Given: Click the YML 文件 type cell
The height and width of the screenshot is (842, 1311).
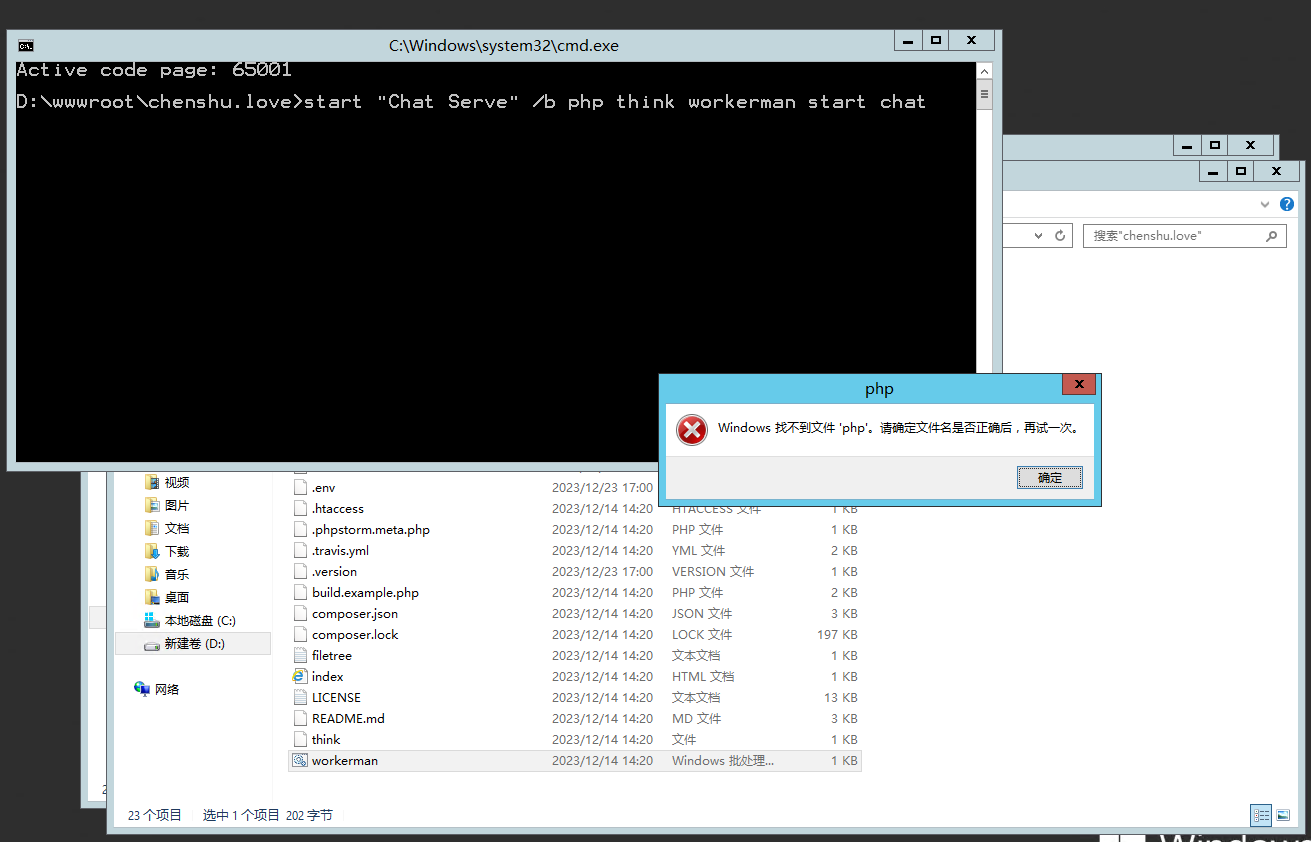Looking at the screenshot, I should (x=699, y=551).
